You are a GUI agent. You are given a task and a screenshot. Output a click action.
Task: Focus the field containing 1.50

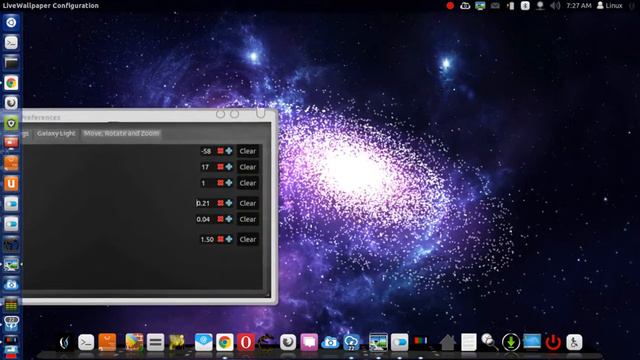tap(207, 239)
